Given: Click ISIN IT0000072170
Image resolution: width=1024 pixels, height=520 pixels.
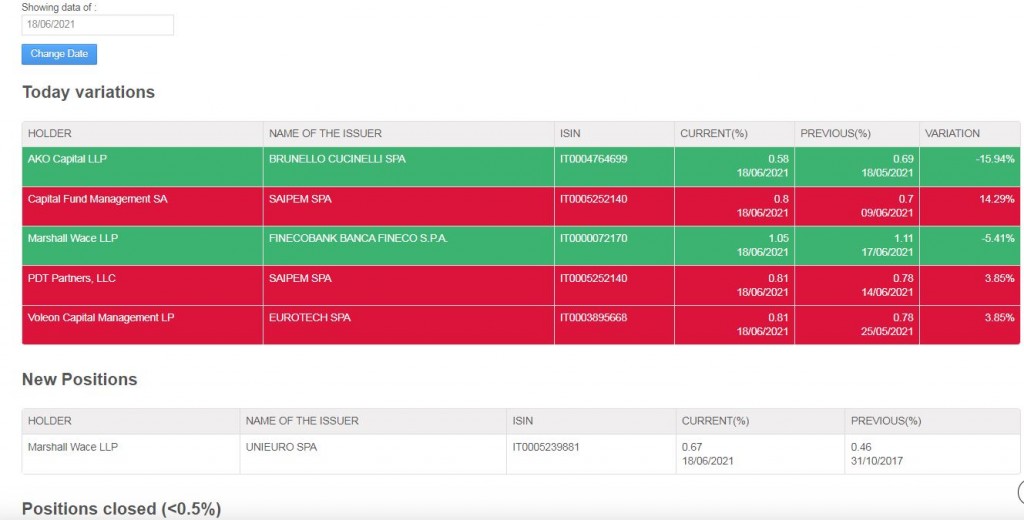Looking at the screenshot, I should point(593,238).
